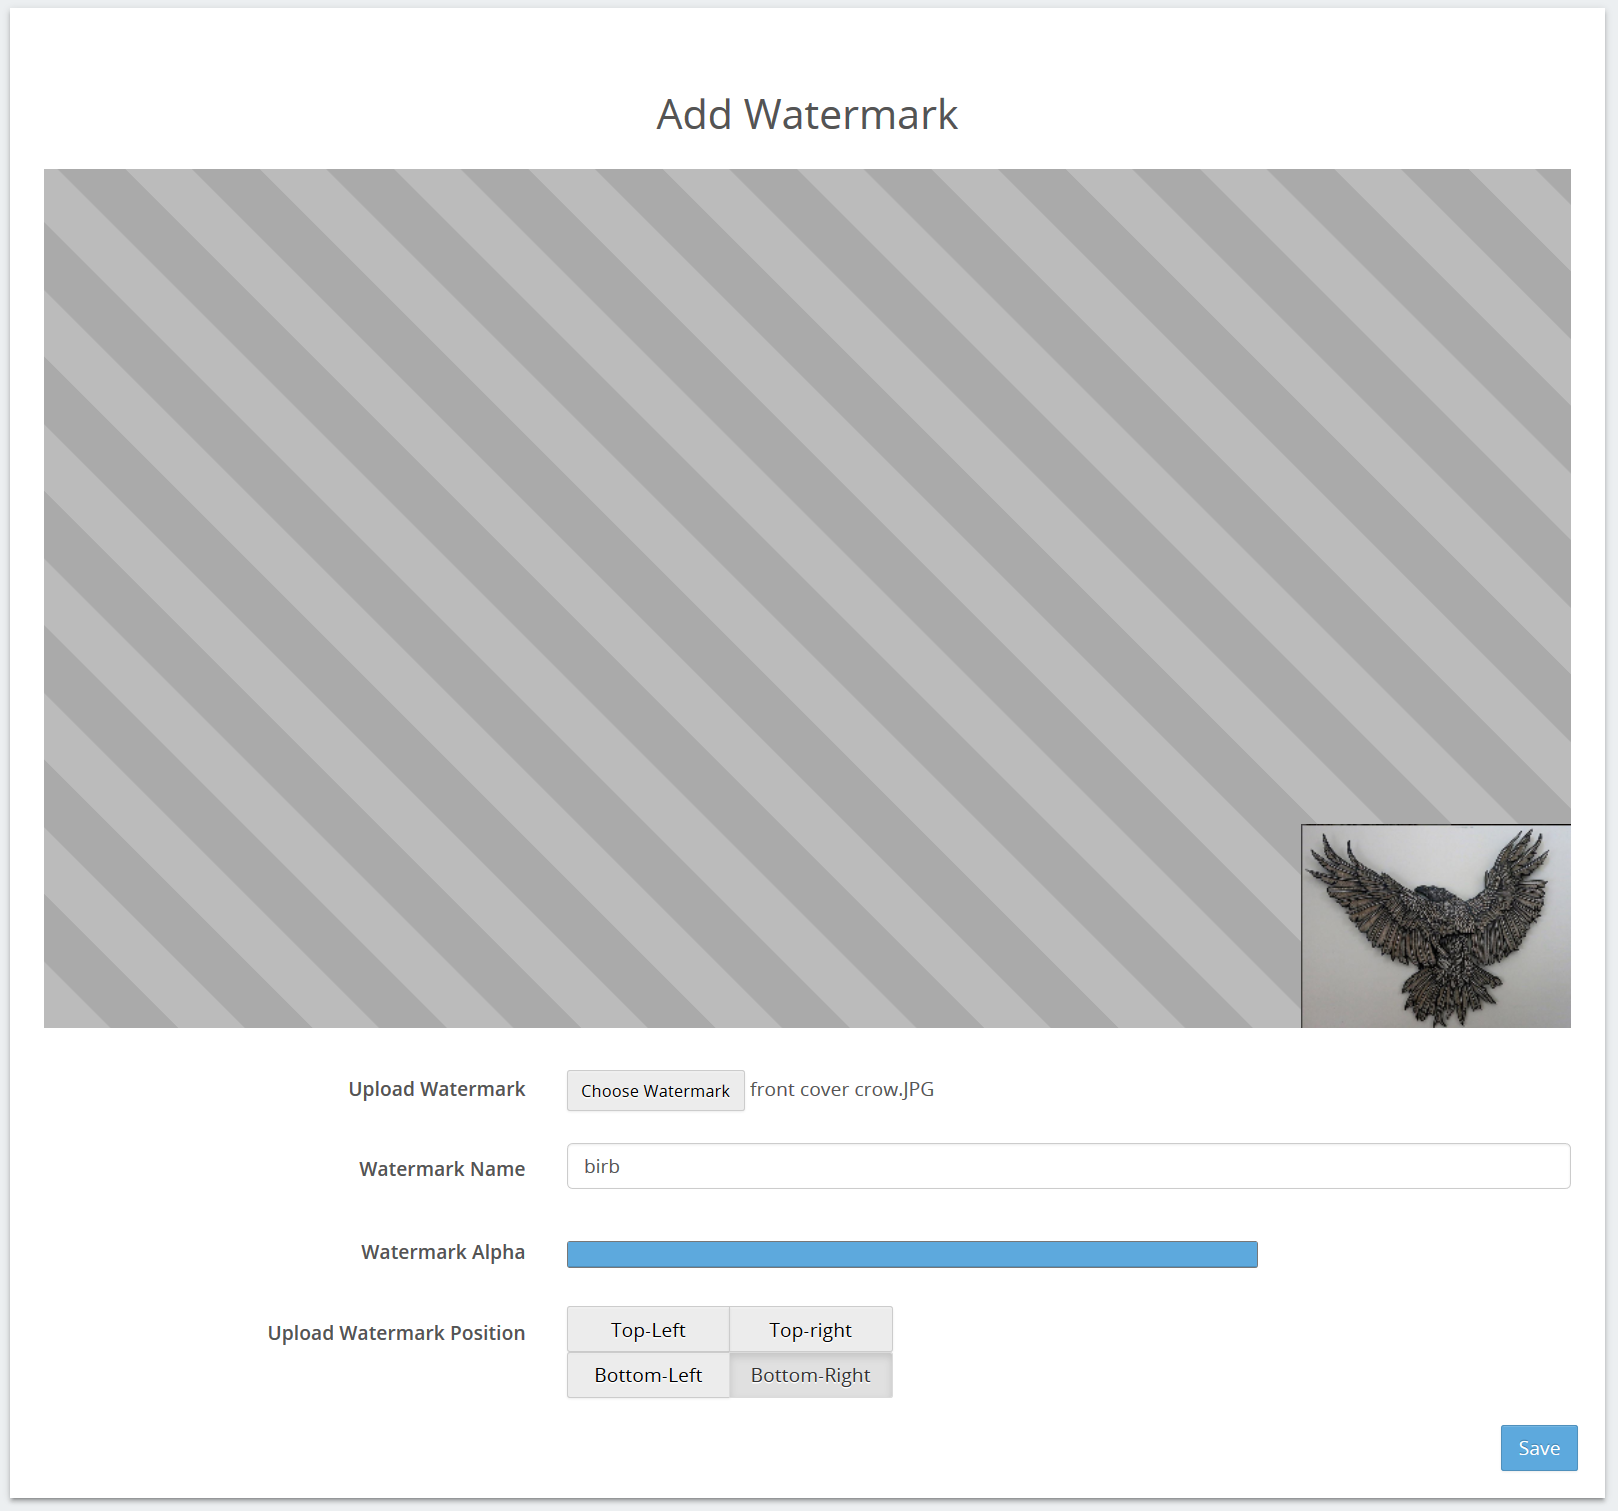Select Bottom-Right watermark position
The height and width of the screenshot is (1511, 1618).
[810, 1375]
